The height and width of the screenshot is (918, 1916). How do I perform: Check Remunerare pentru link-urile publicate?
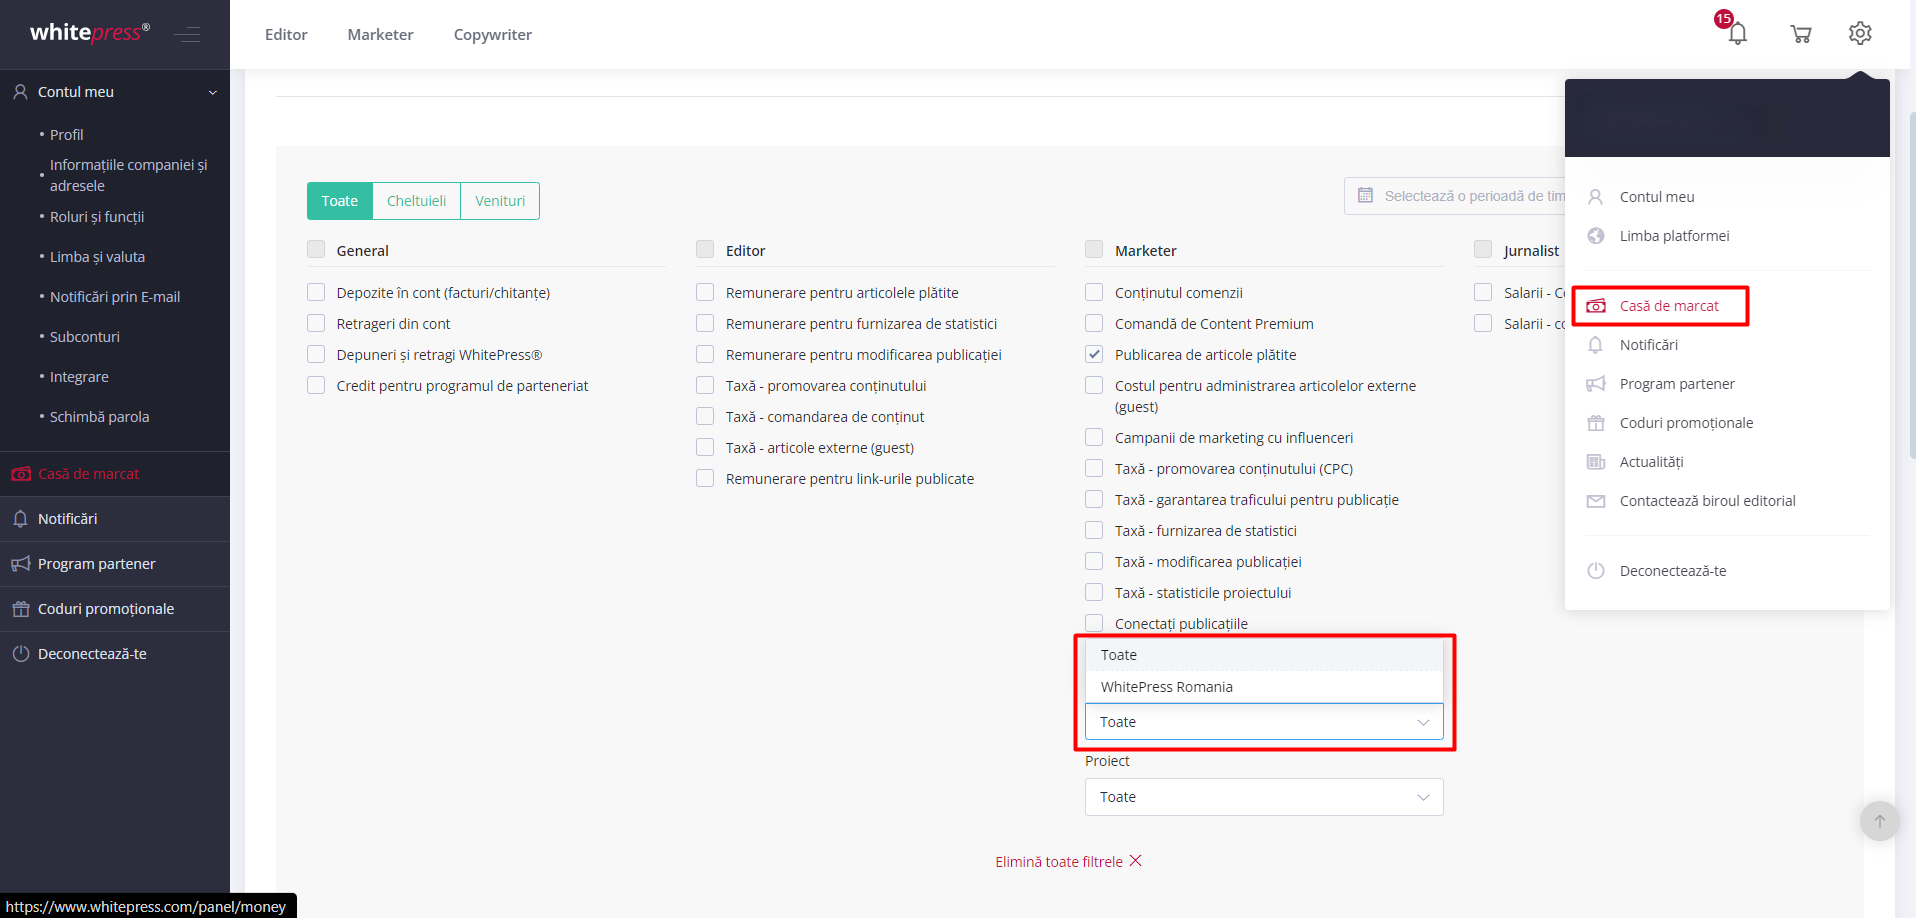705,478
